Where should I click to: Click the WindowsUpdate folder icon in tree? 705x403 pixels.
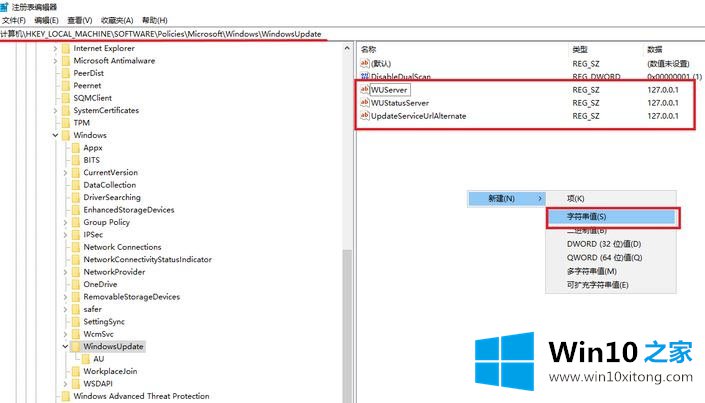76,347
